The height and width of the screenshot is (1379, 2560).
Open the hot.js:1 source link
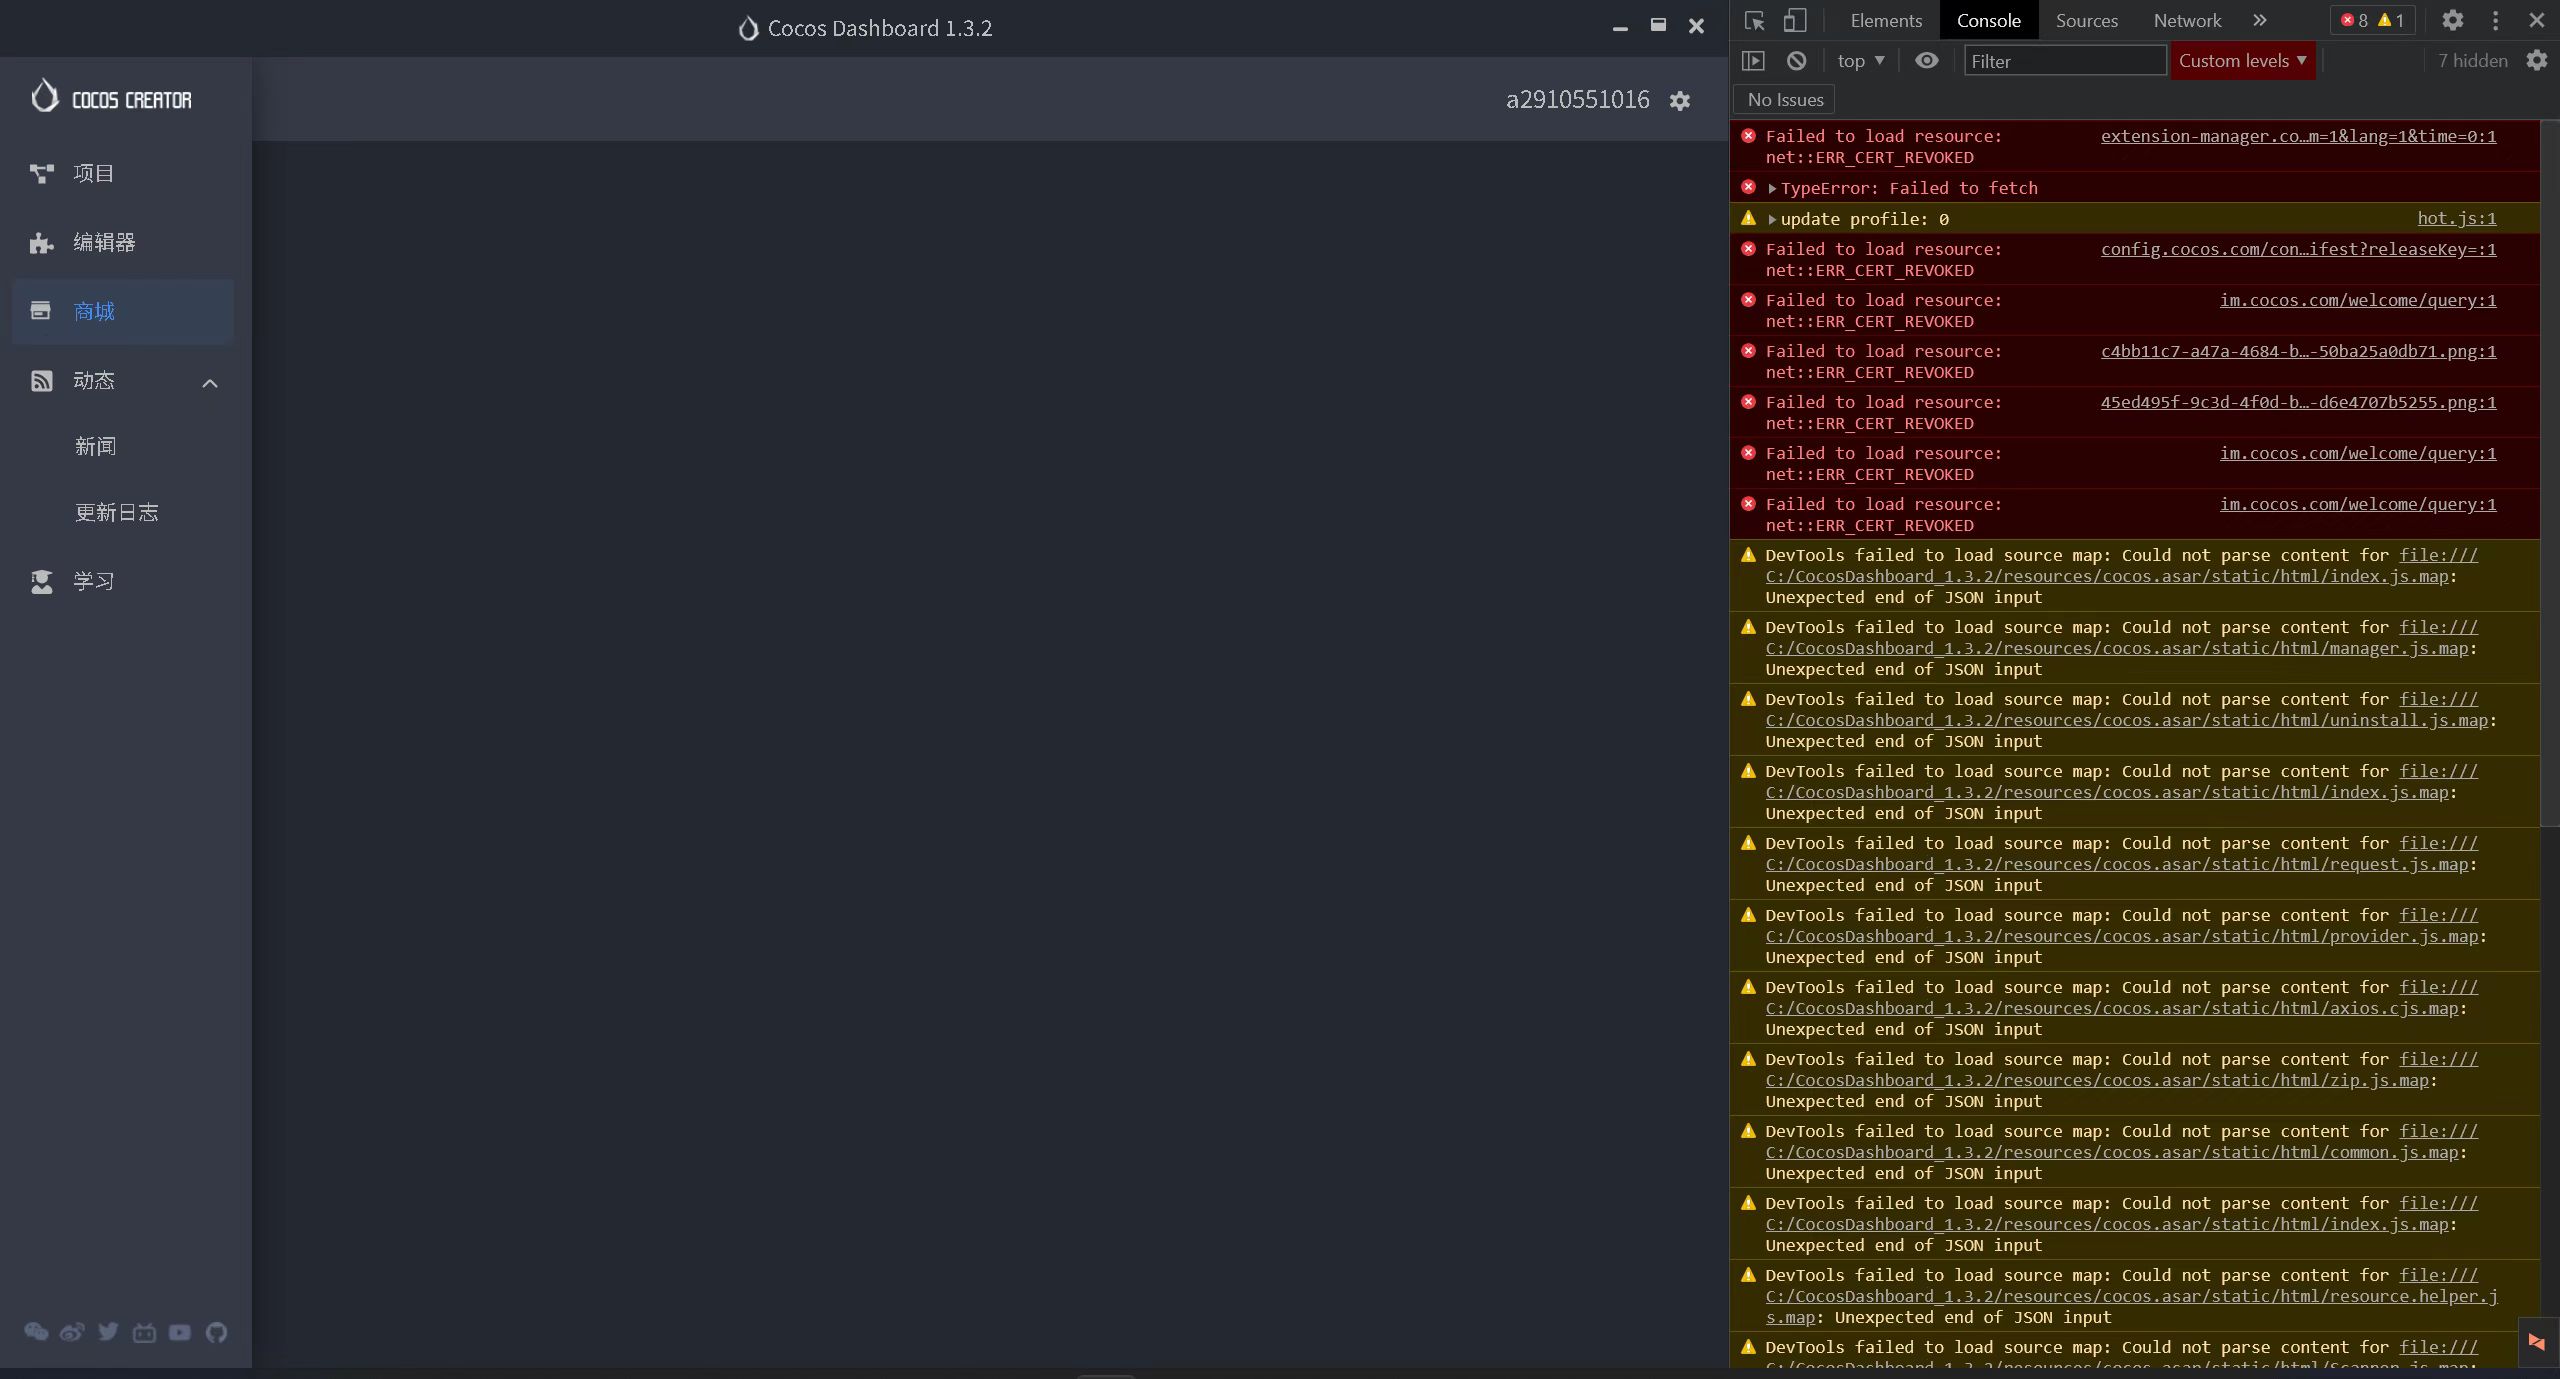tap(2456, 218)
